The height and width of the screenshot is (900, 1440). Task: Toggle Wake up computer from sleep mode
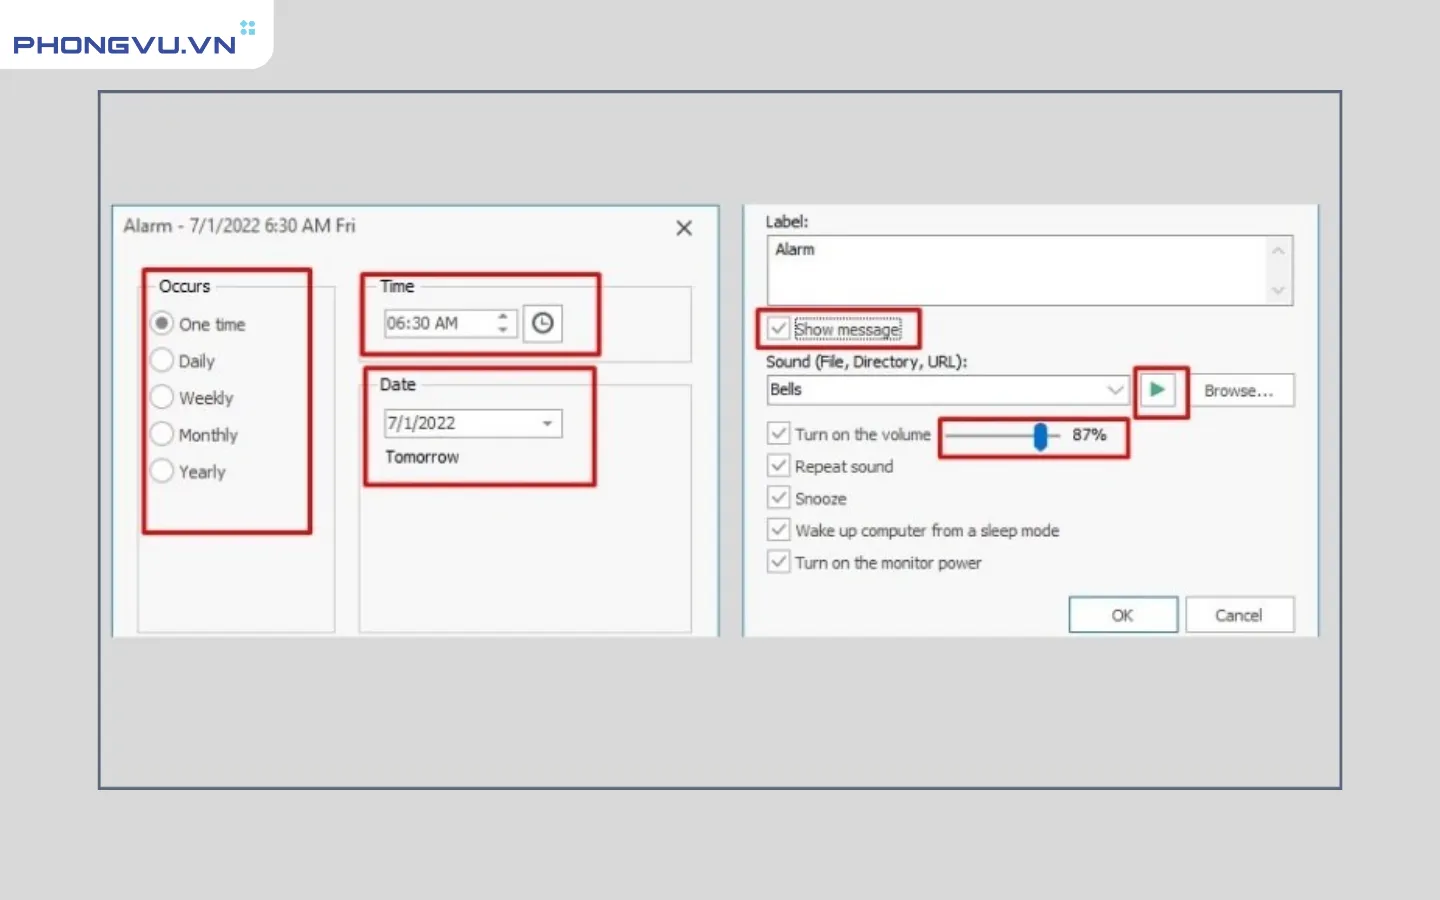coord(779,530)
